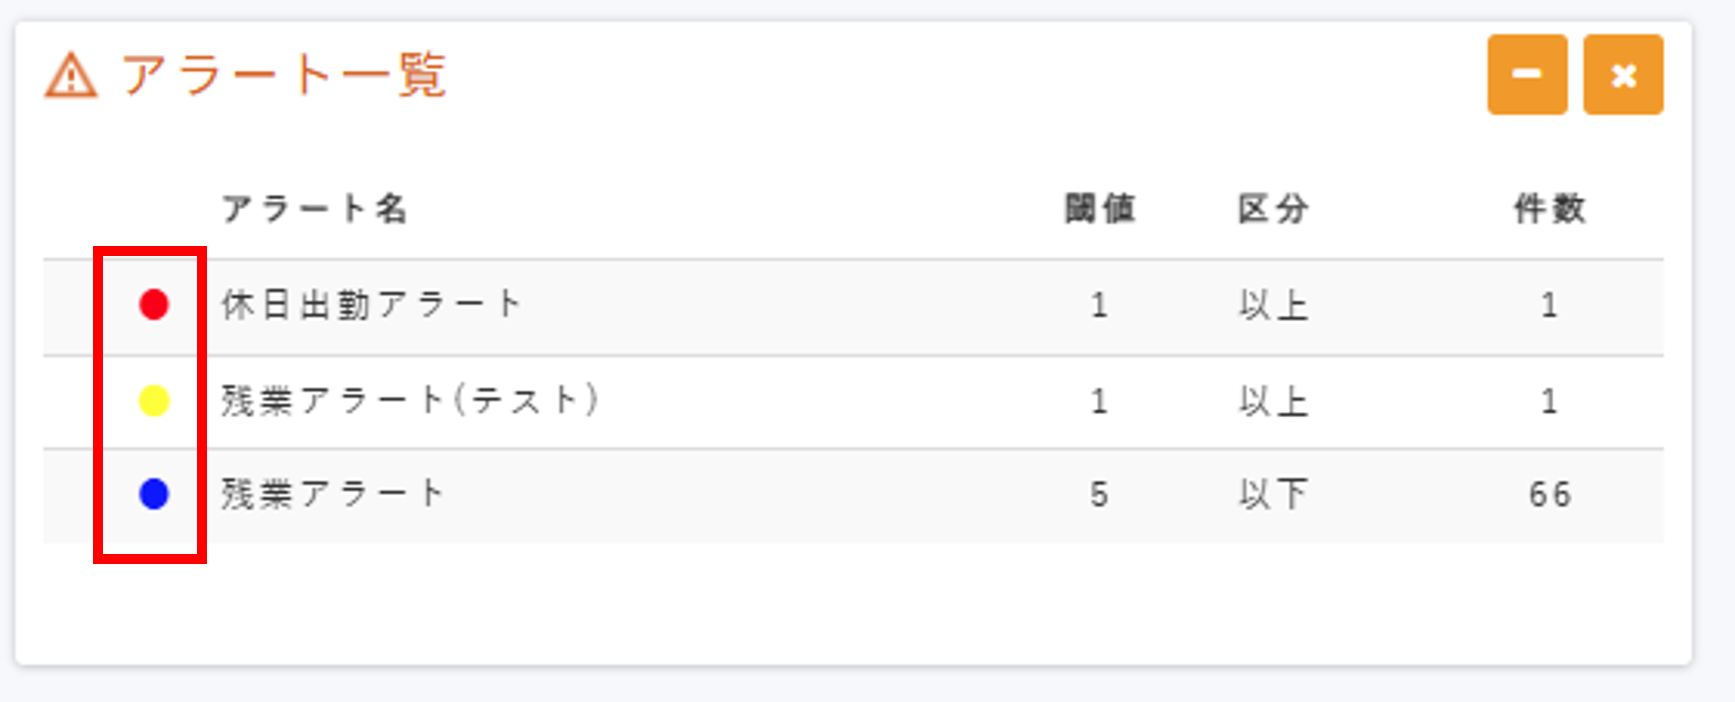Click the red dot for 休日出勤アラート
Image resolution: width=1735 pixels, height=702 pixels.
click(154, 304)
